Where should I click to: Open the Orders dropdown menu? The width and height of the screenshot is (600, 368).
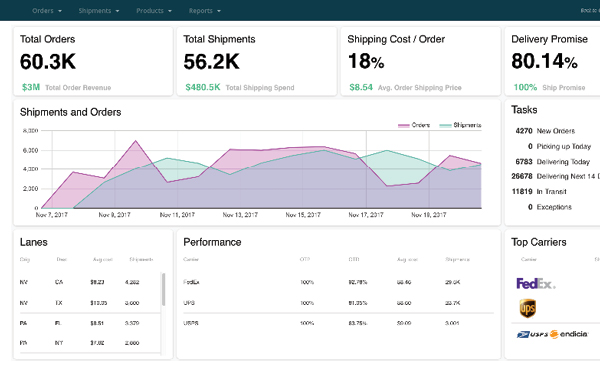47,11
